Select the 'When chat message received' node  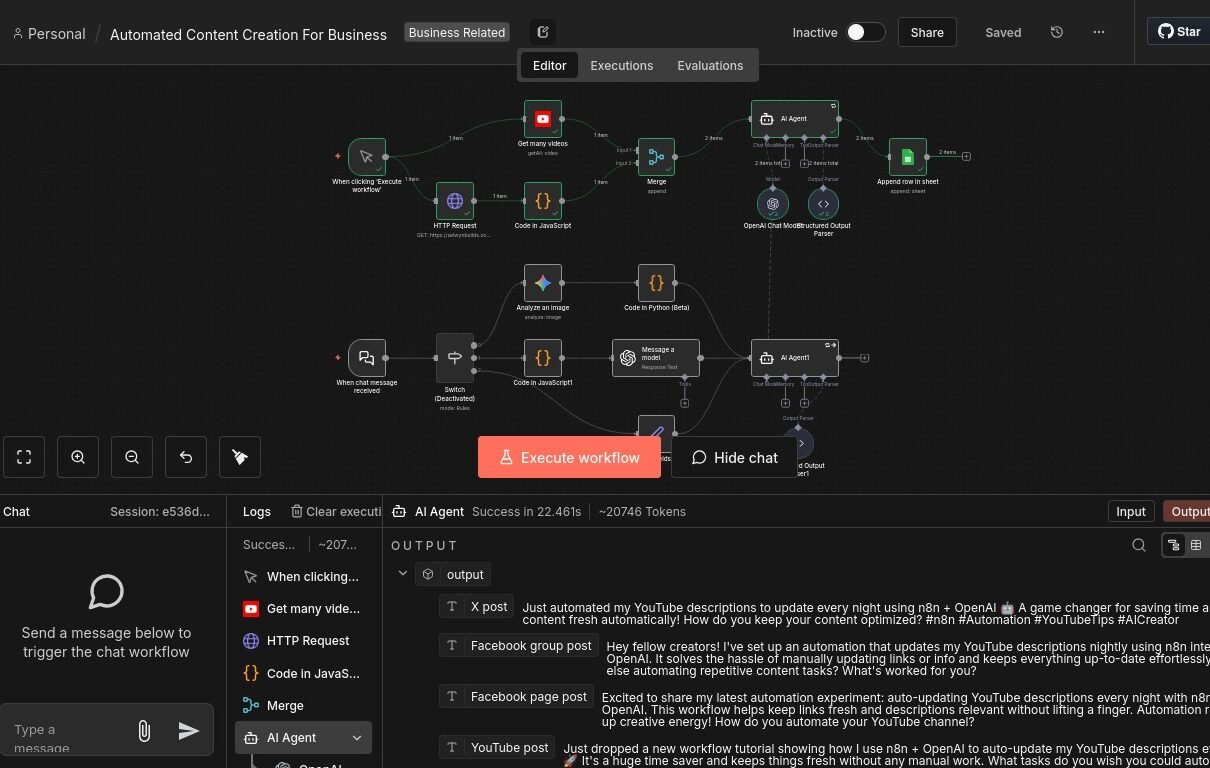point(367,358)
